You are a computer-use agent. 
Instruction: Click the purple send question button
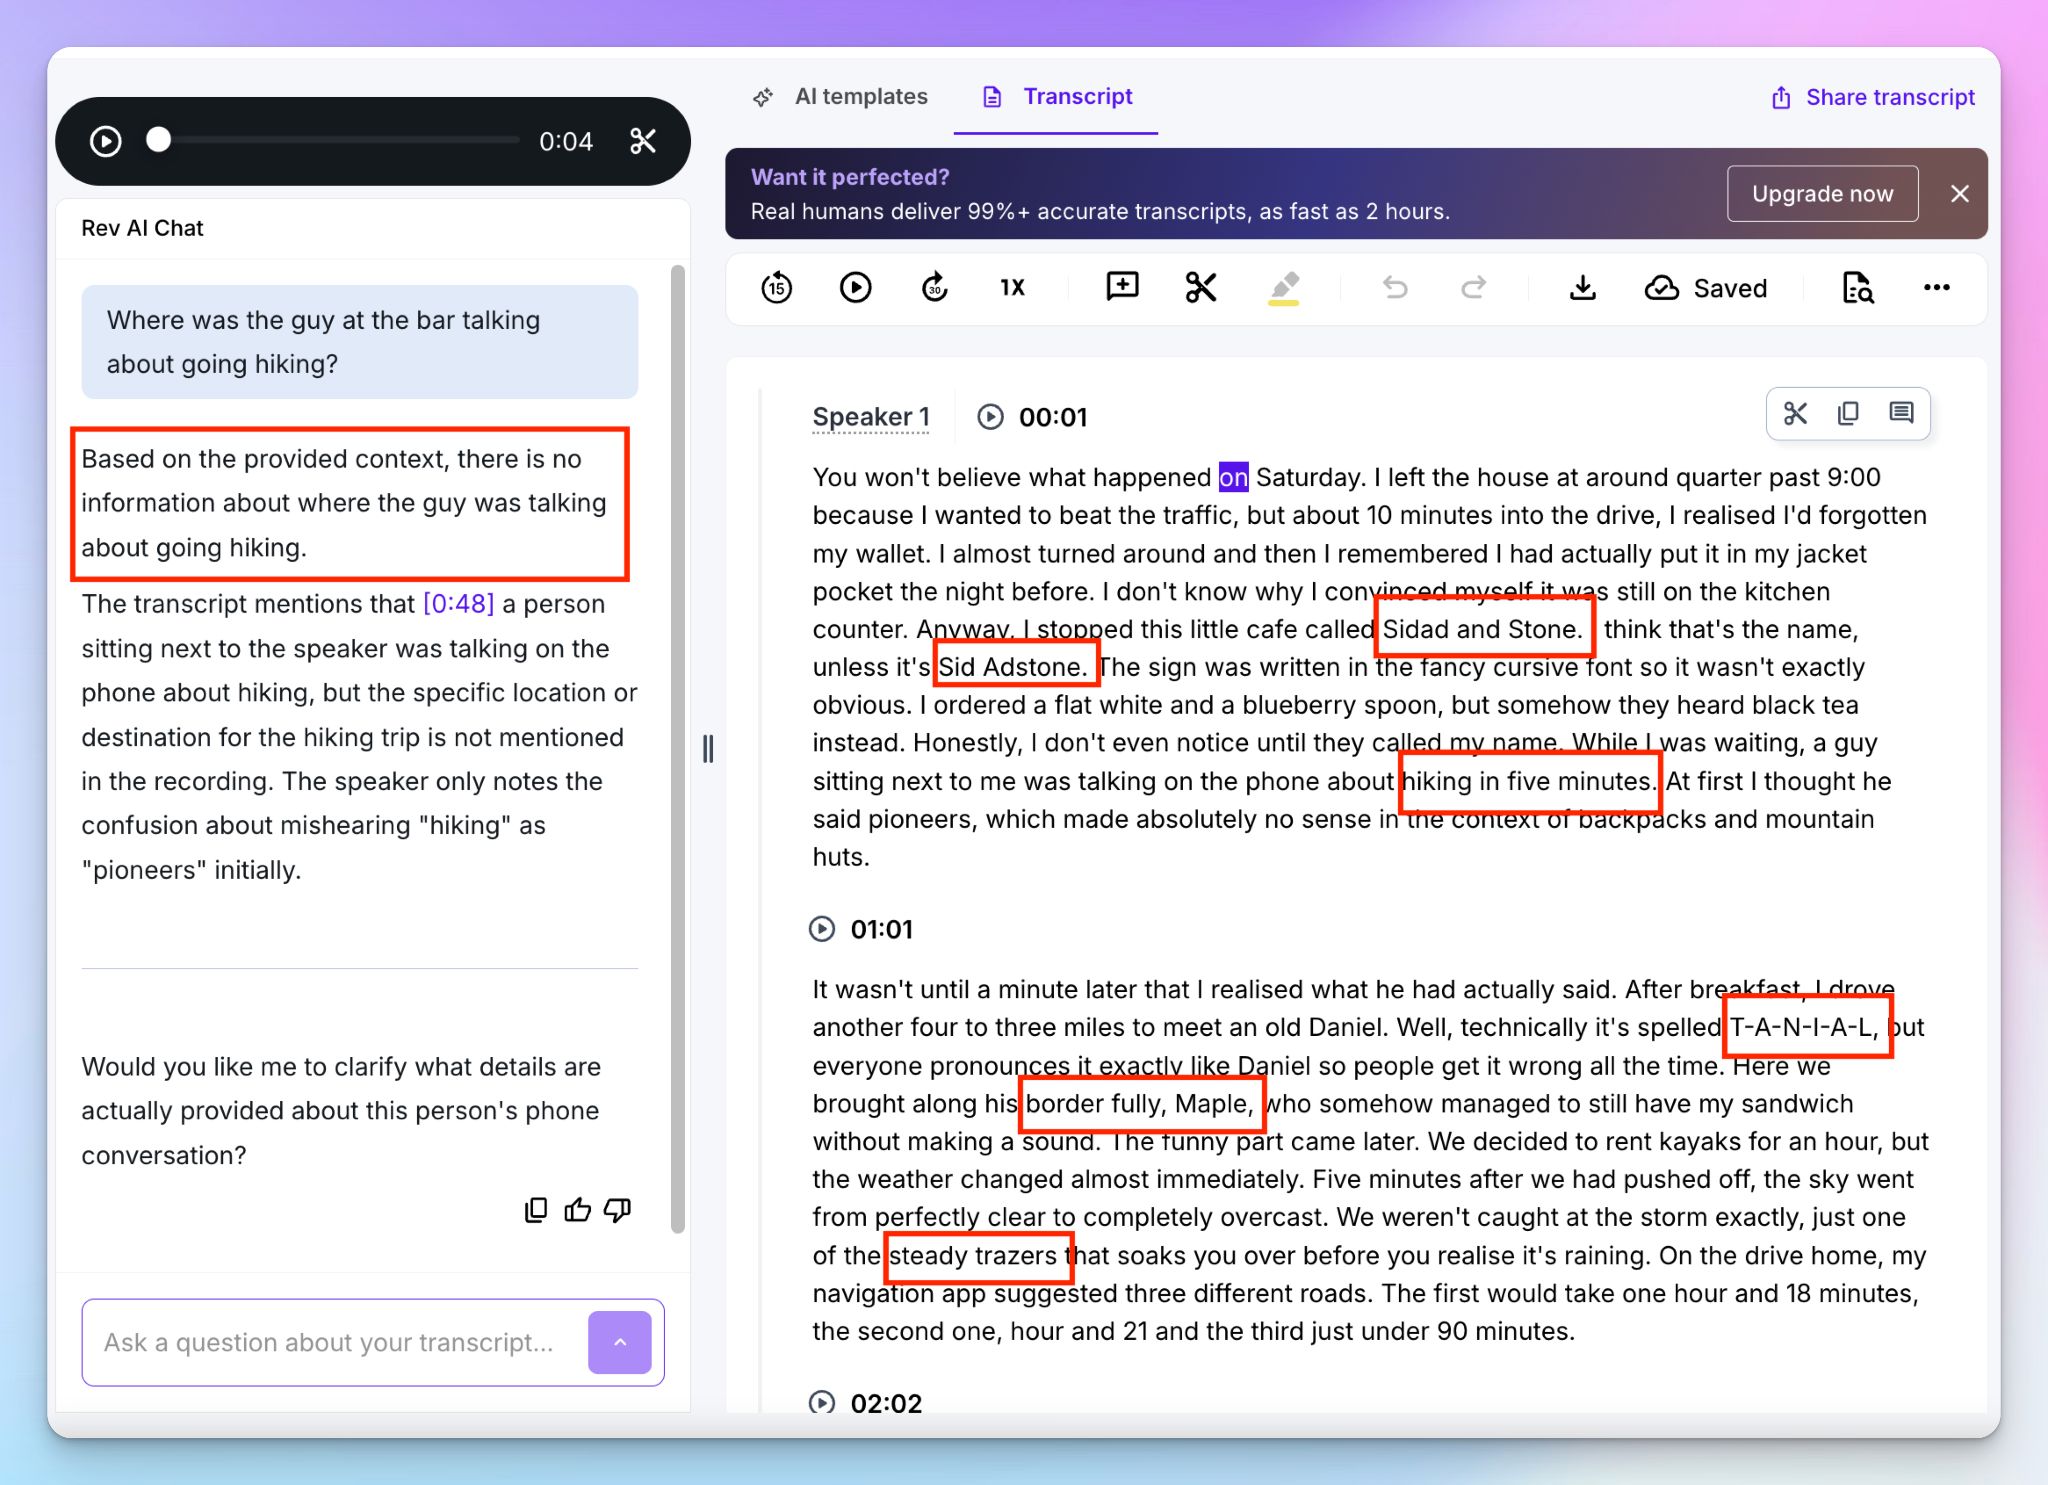[620, 1342]
